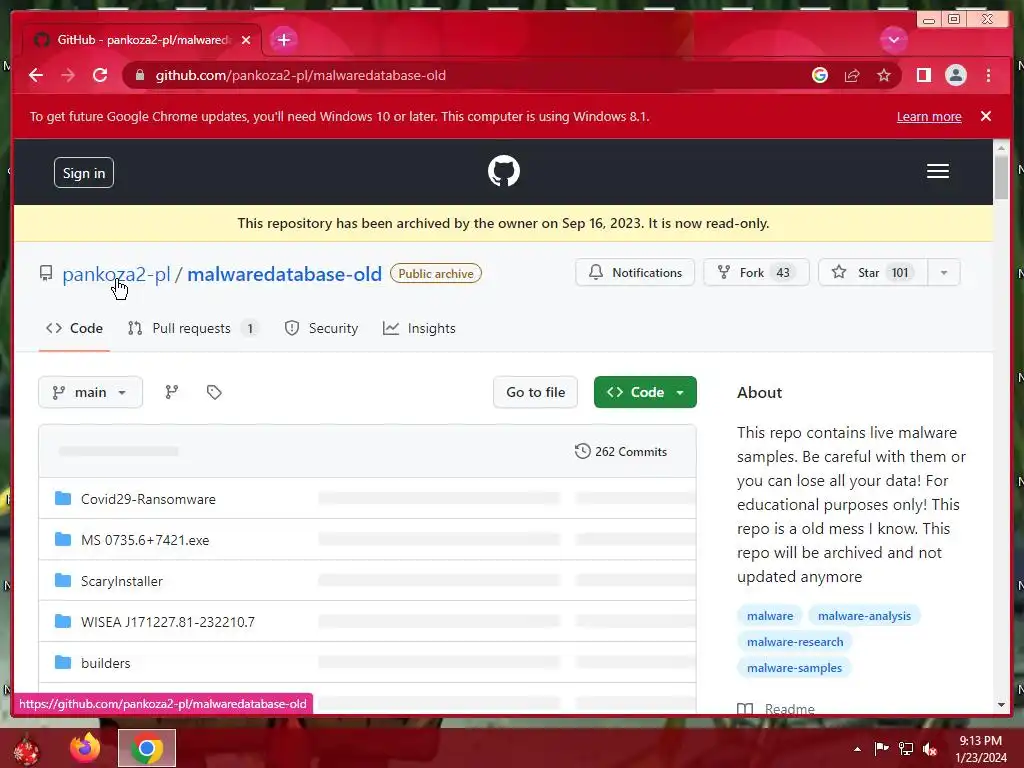View the 262 Commits history
Image resolution: width=1024 pixels, height=768 pixels.
tap(620, 451)
